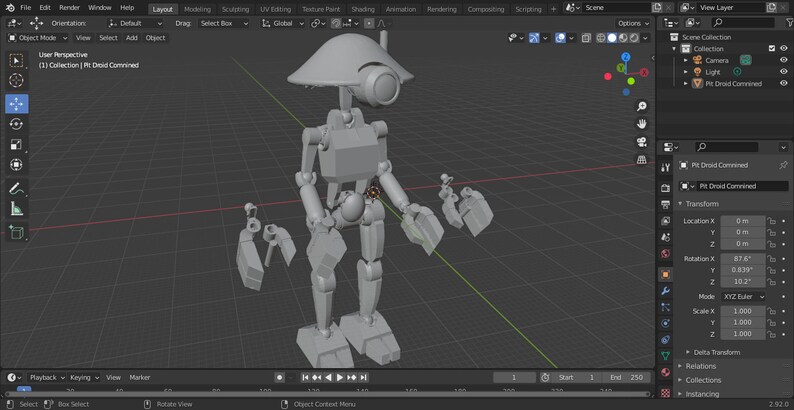Switch to wireframe viewport shading
Image resolution: width=794 pixels, height=410 pixels.
pyautogui.click(x=601, y=38)
